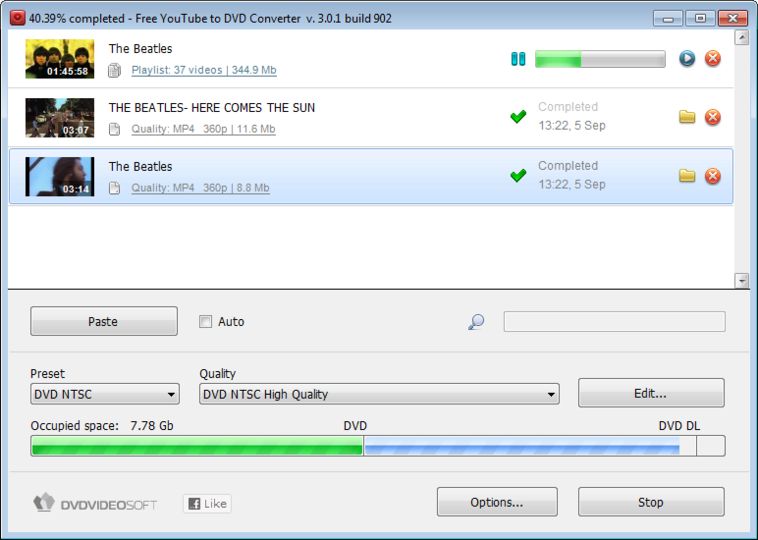Click the green checkmark on the selected Beatles row
The width and height of the screenshot is (758, 540).
pos(518,175)
